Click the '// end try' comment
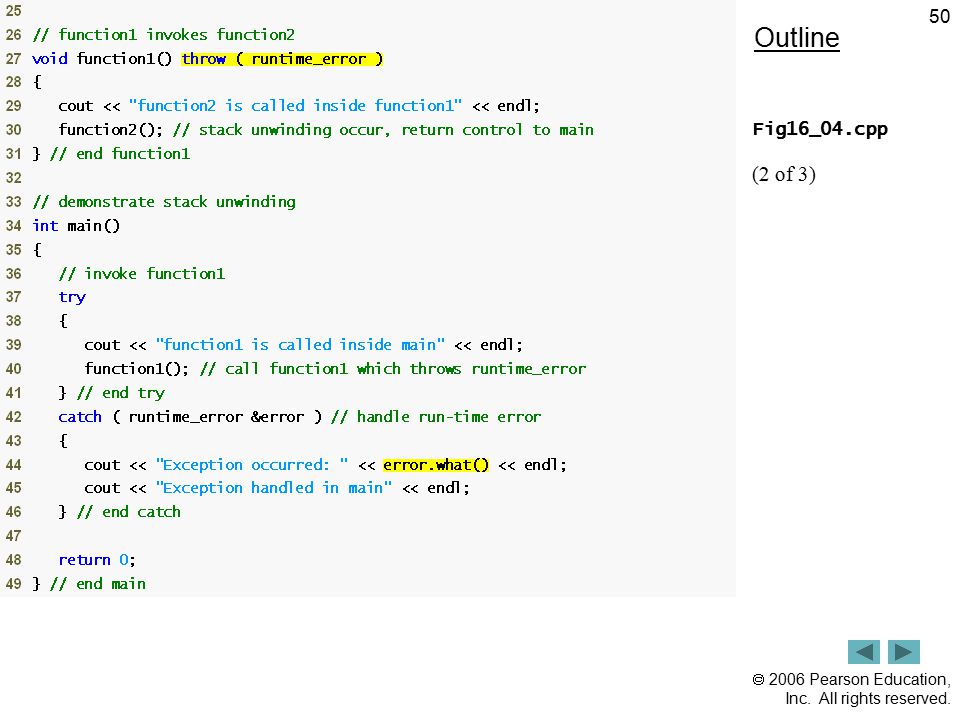The width and height of the screenshot is (960, 720). 121,392
